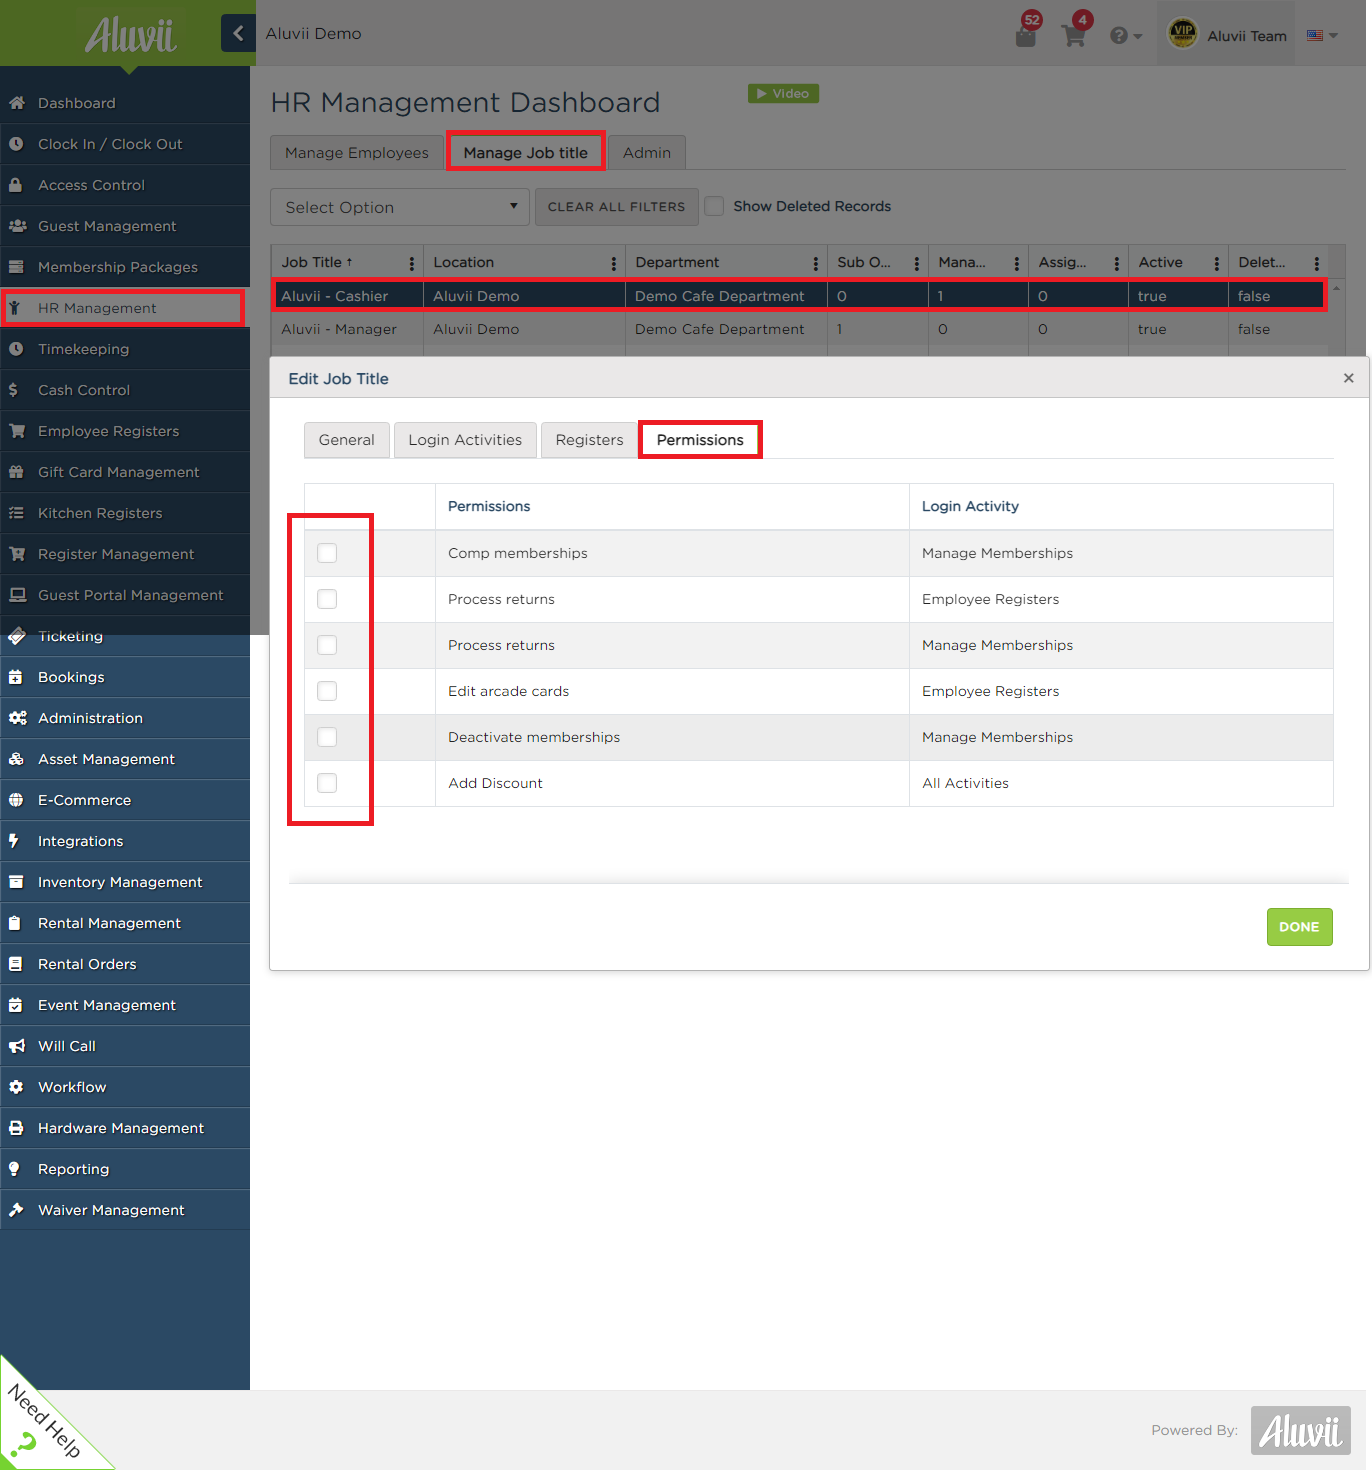Open Job Title column options menu
Screen dimensions: 1372x1470
point(412,263)
